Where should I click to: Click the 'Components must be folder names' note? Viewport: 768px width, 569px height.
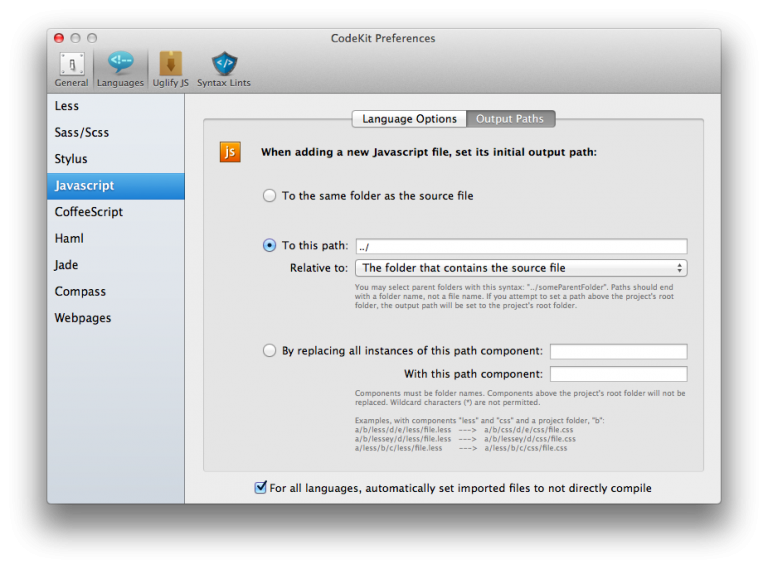point(520,398)
